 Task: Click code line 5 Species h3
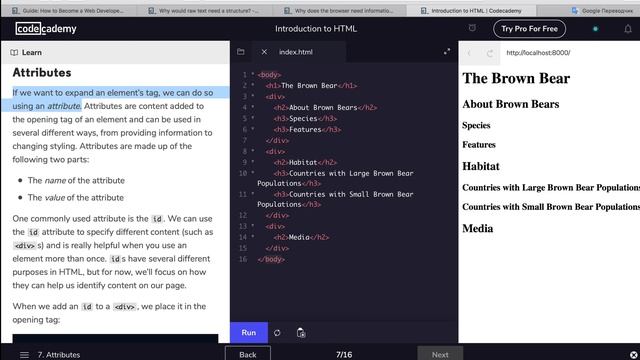pyautogui.click(x=305, y=118)
